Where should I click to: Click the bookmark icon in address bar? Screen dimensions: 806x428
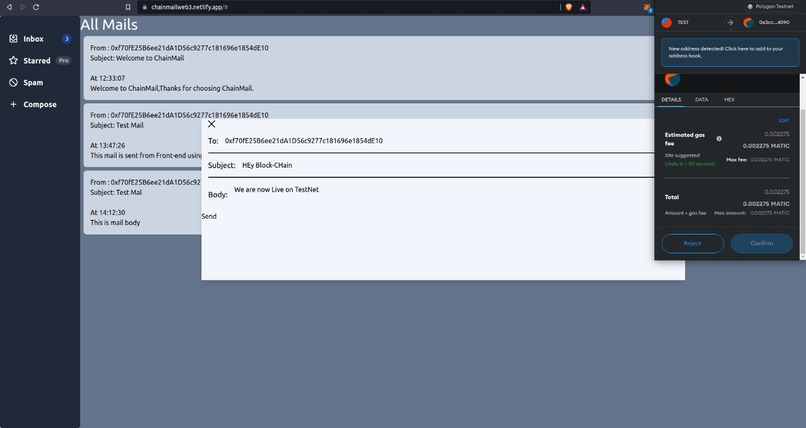coord(128,7)
